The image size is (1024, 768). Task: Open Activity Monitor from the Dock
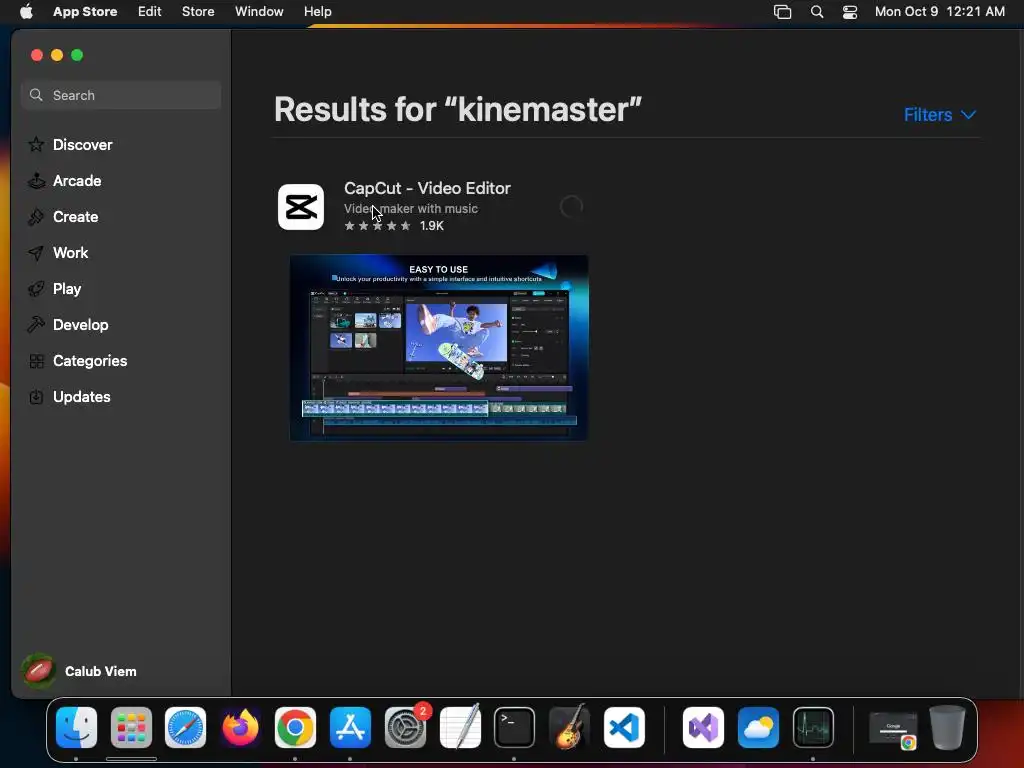tap(813, 727)
